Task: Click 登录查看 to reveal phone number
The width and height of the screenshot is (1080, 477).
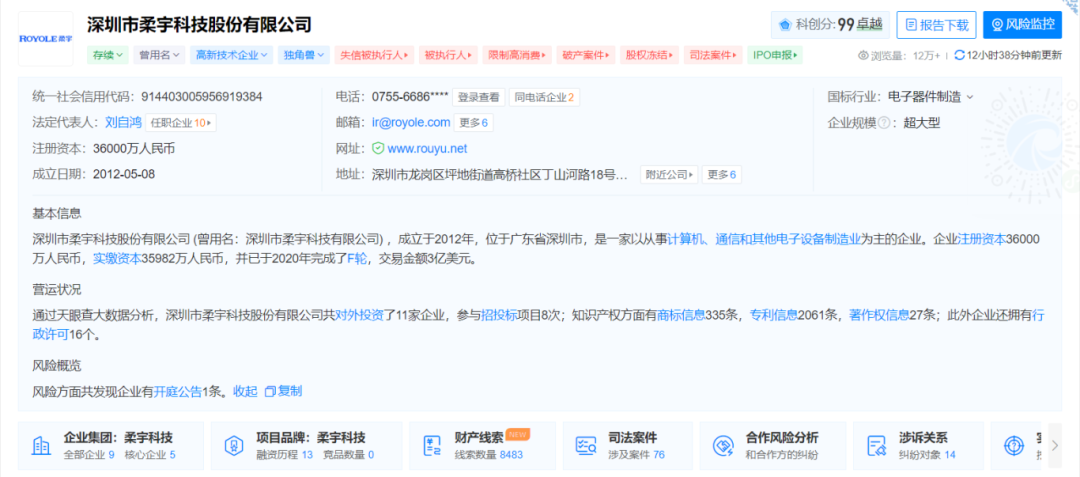Action: pyautogui.click(x=479, y=97)
